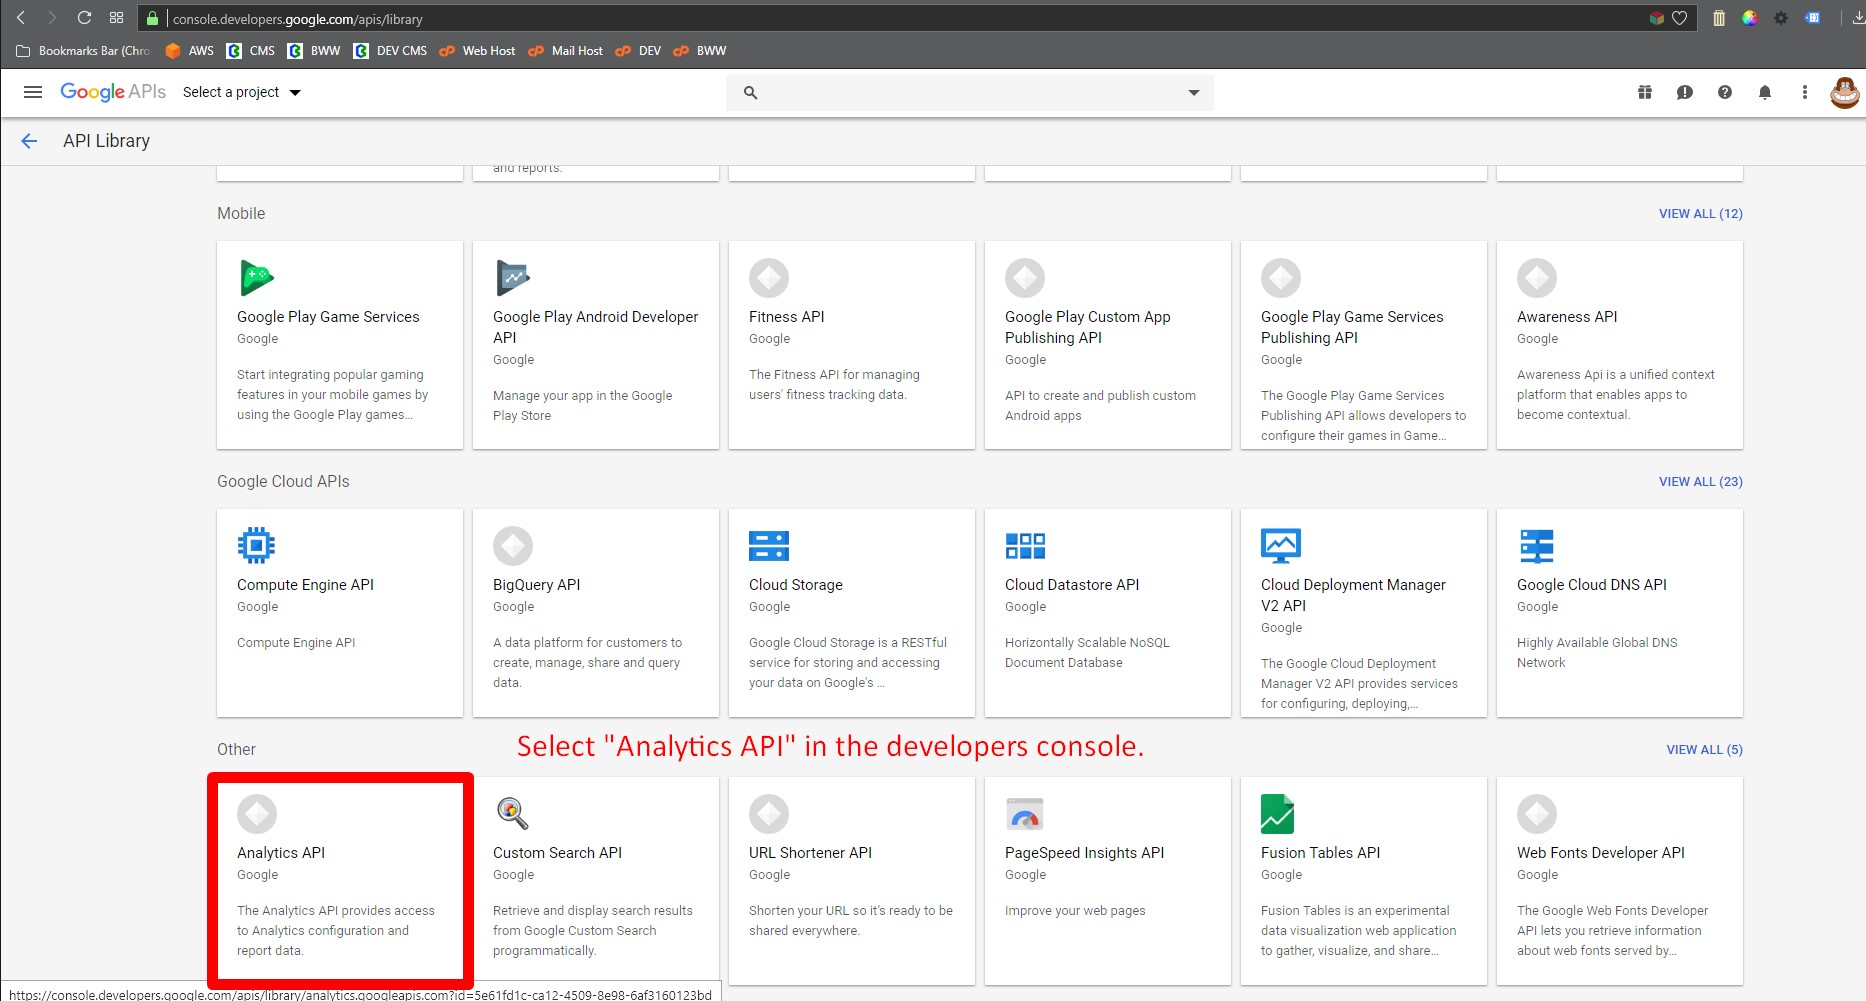The image size is (1866, 1001).
Task: Open the Bookmarks Bar folder
Action: 83,51
